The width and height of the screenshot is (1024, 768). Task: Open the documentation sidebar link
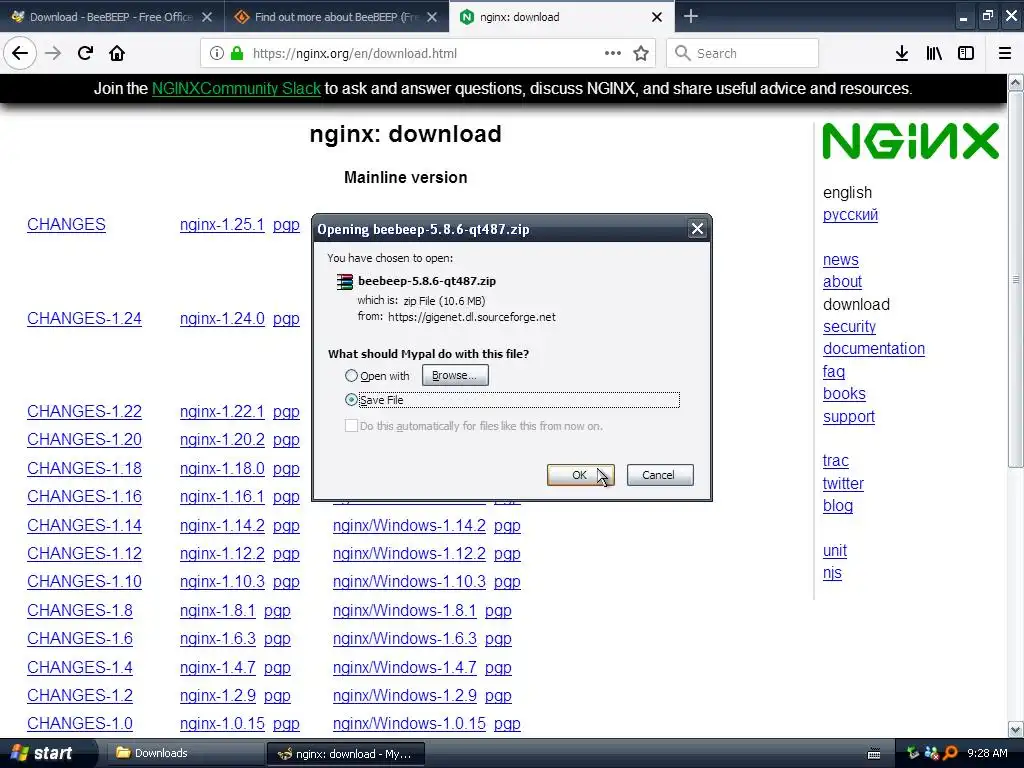pos(874,348)
